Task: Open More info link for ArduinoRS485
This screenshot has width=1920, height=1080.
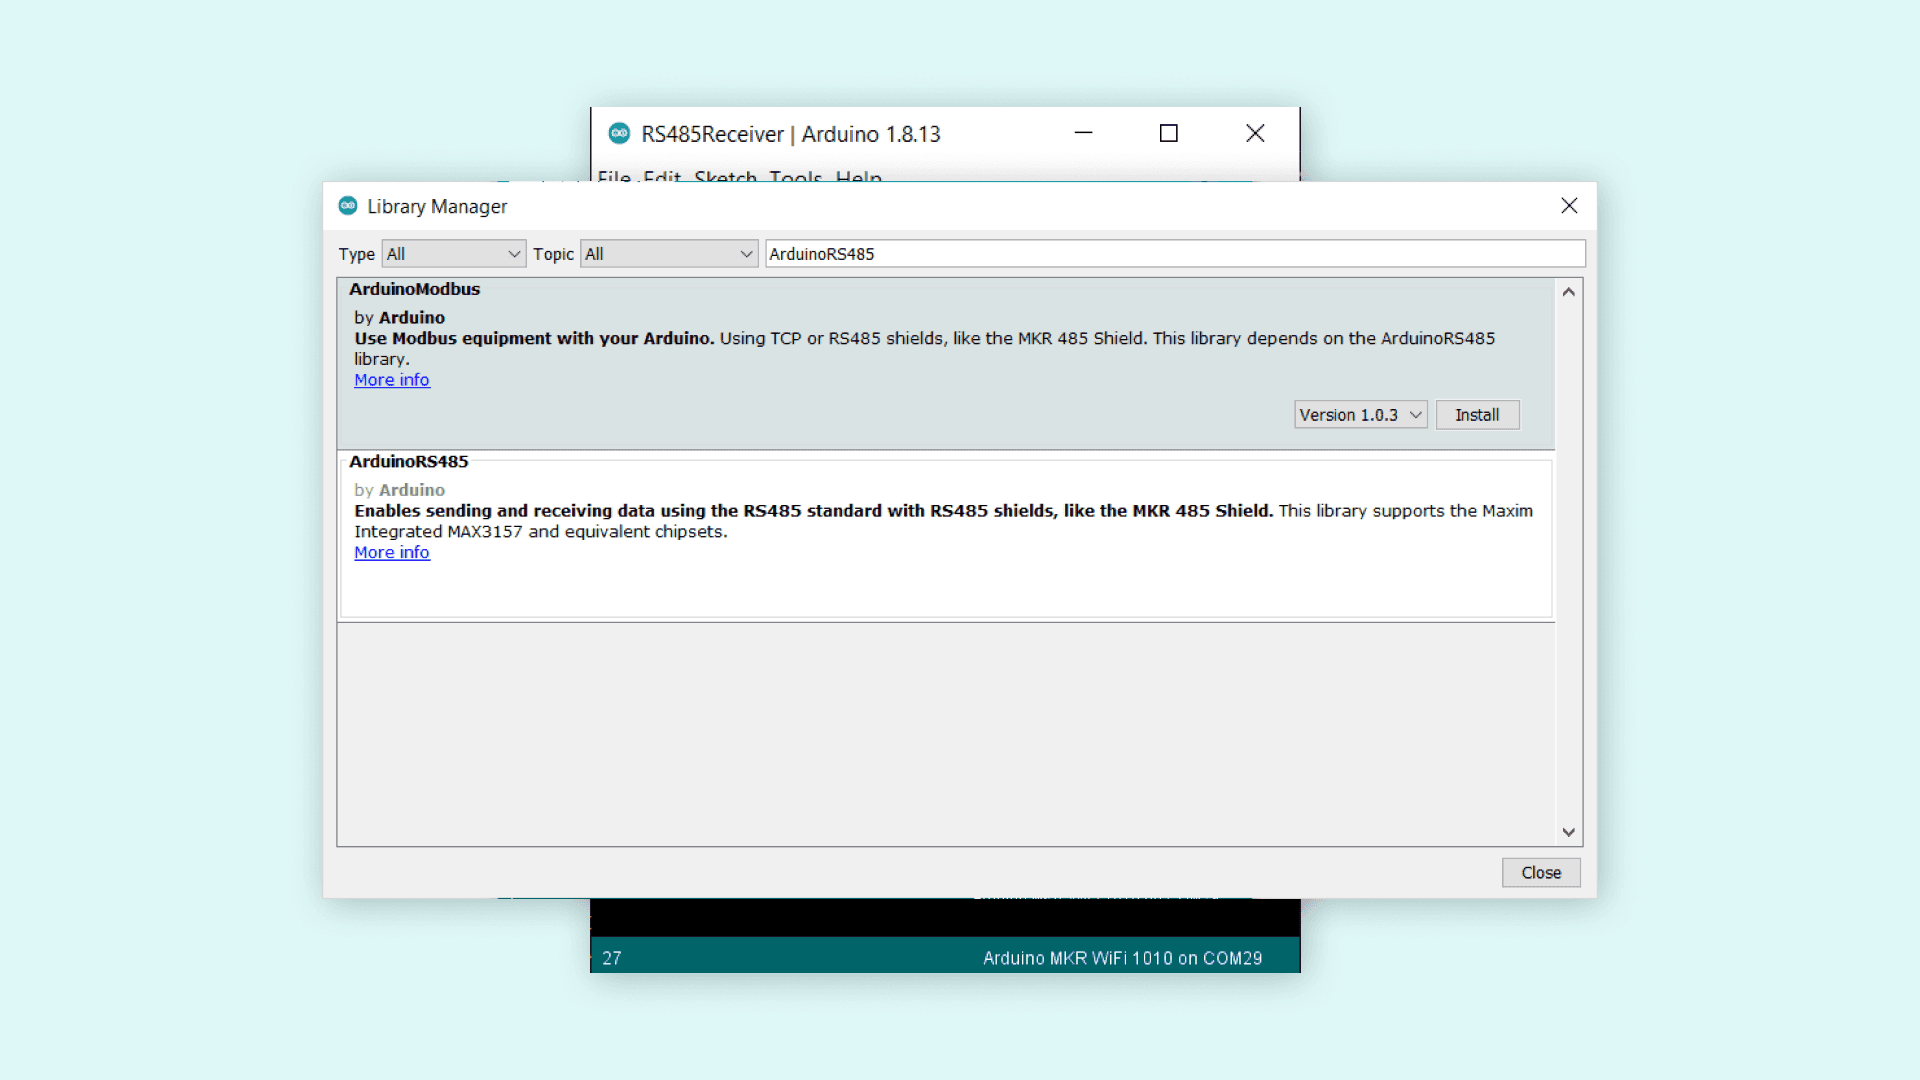Action: coord(391,553)
